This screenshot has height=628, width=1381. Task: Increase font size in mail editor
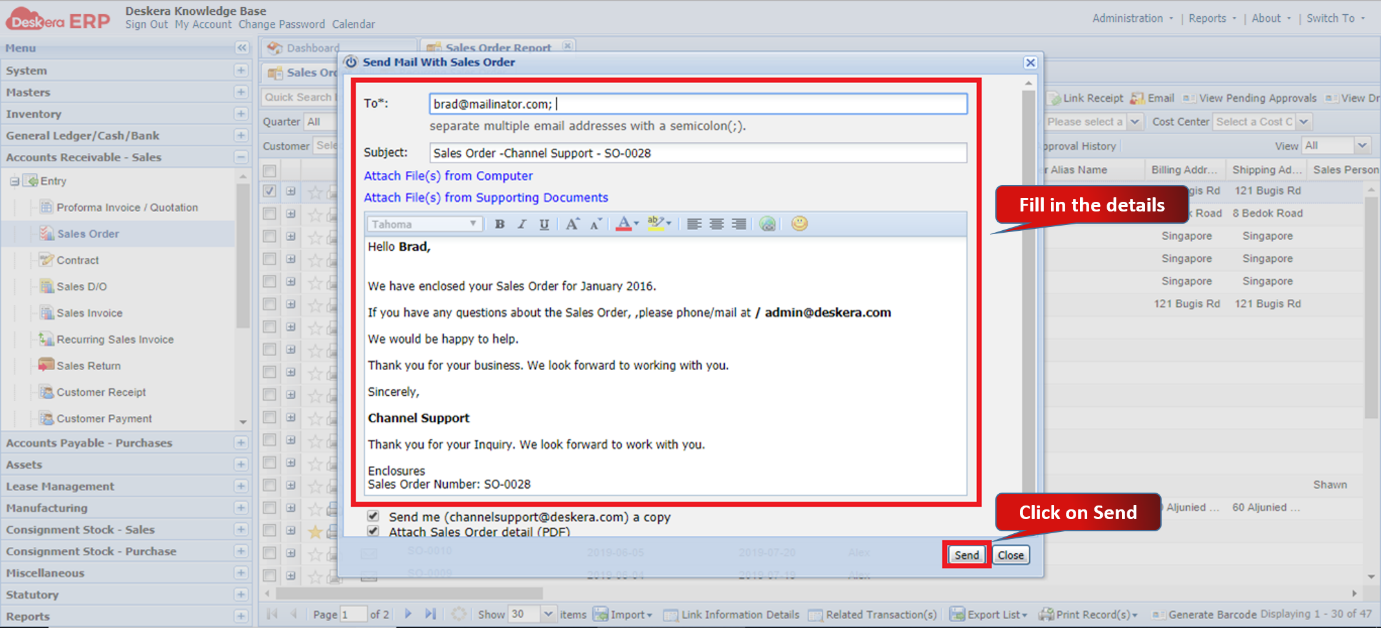click(x=573, y=224)
